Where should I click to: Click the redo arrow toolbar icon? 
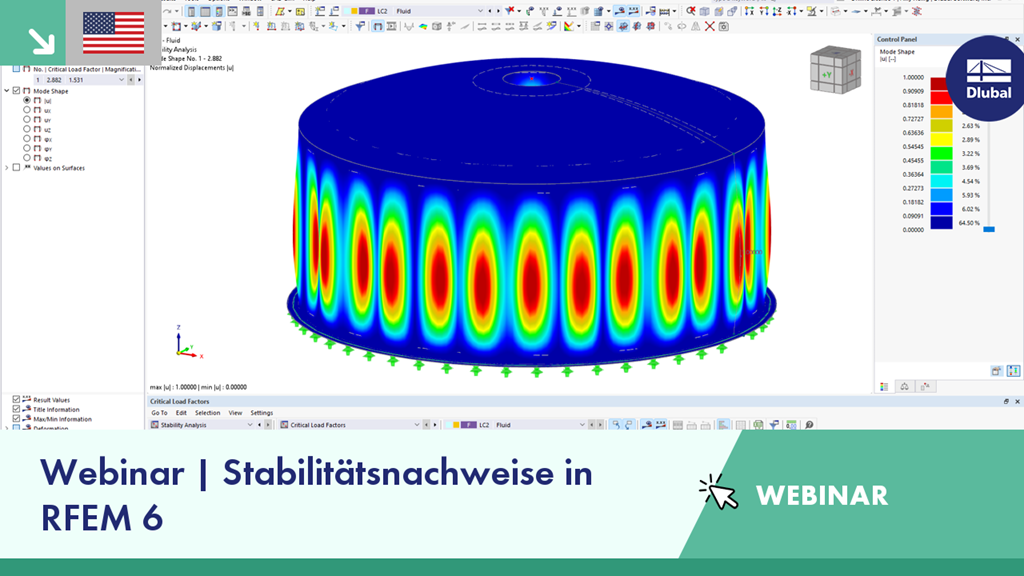pyautogui.click(x=168, y=11)
